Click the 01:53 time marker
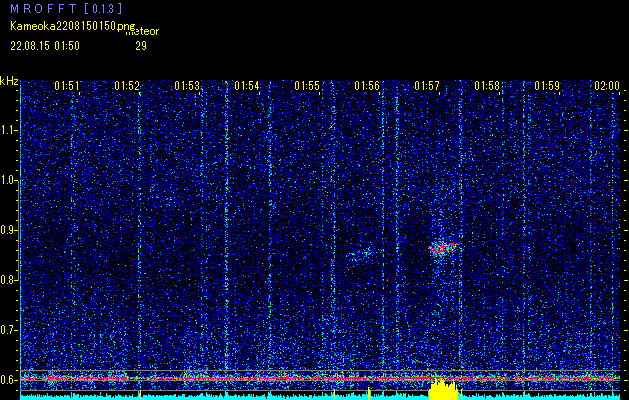 187,85
